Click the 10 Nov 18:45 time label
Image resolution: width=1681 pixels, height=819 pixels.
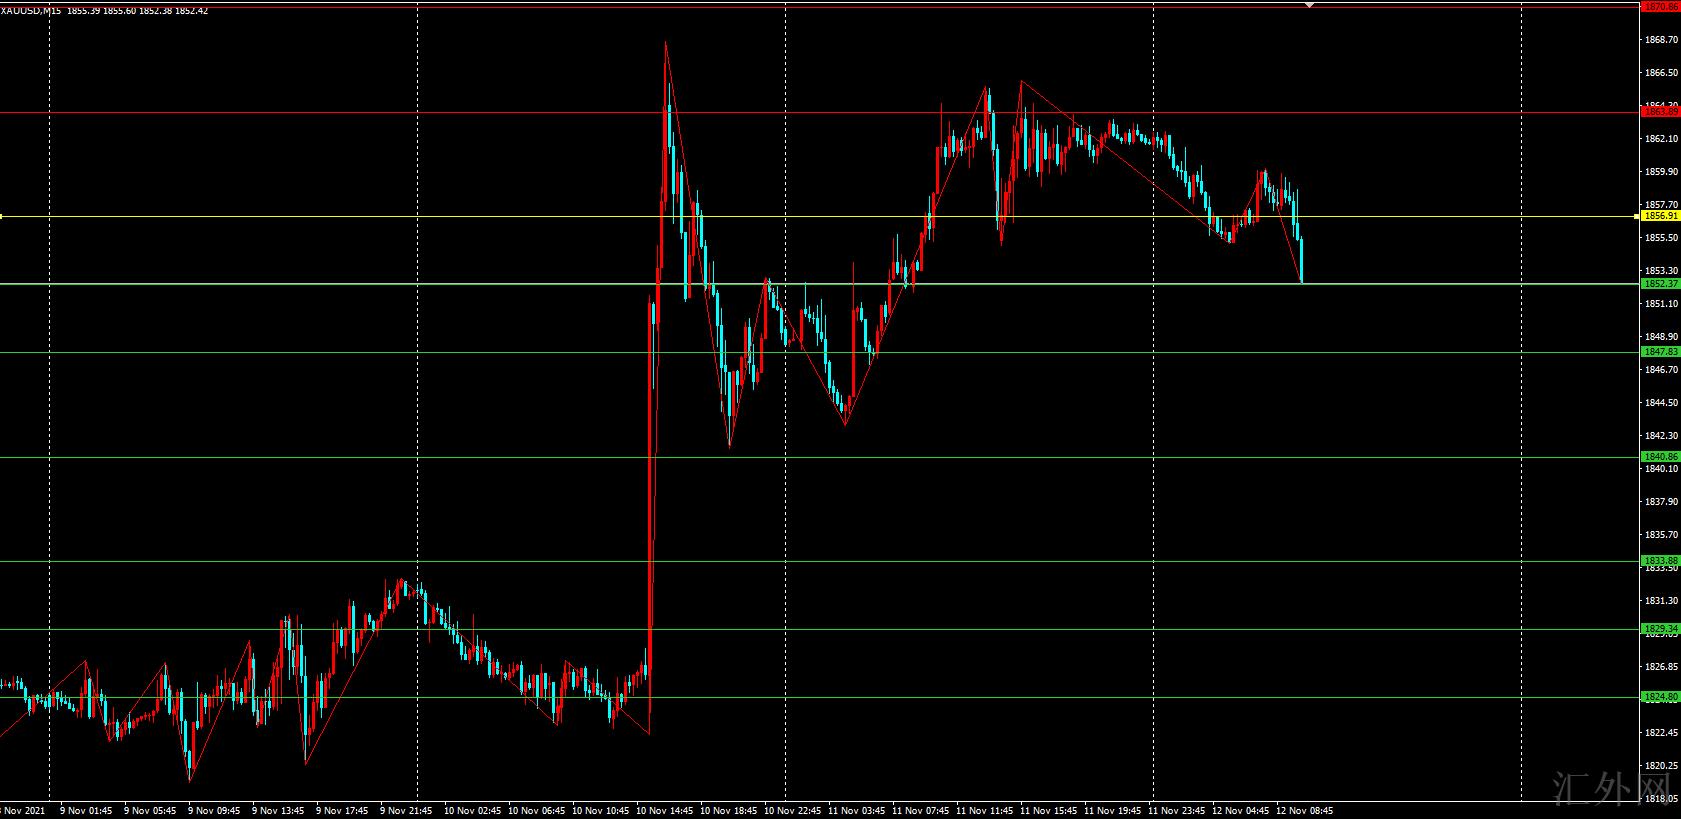729,811
